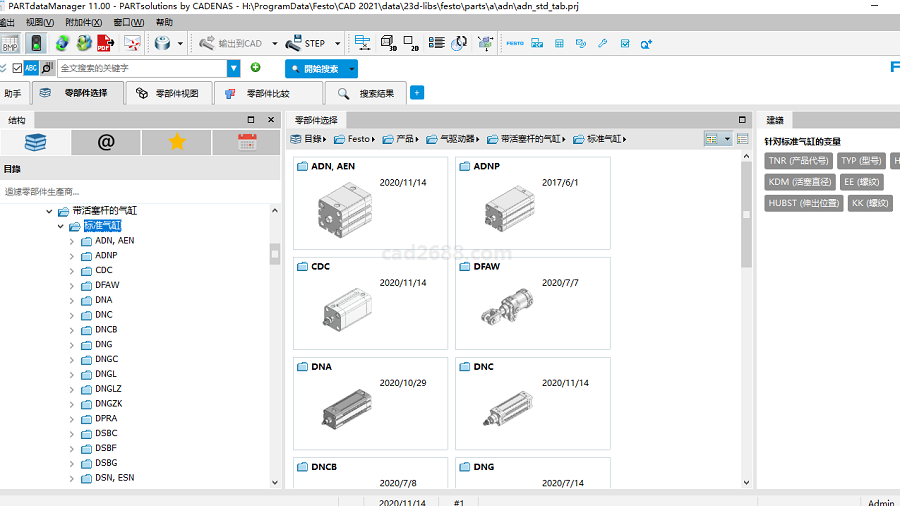Toggle the ABC text search mode
This screenshot has height=506, width=900.
(x=31, y=68)
